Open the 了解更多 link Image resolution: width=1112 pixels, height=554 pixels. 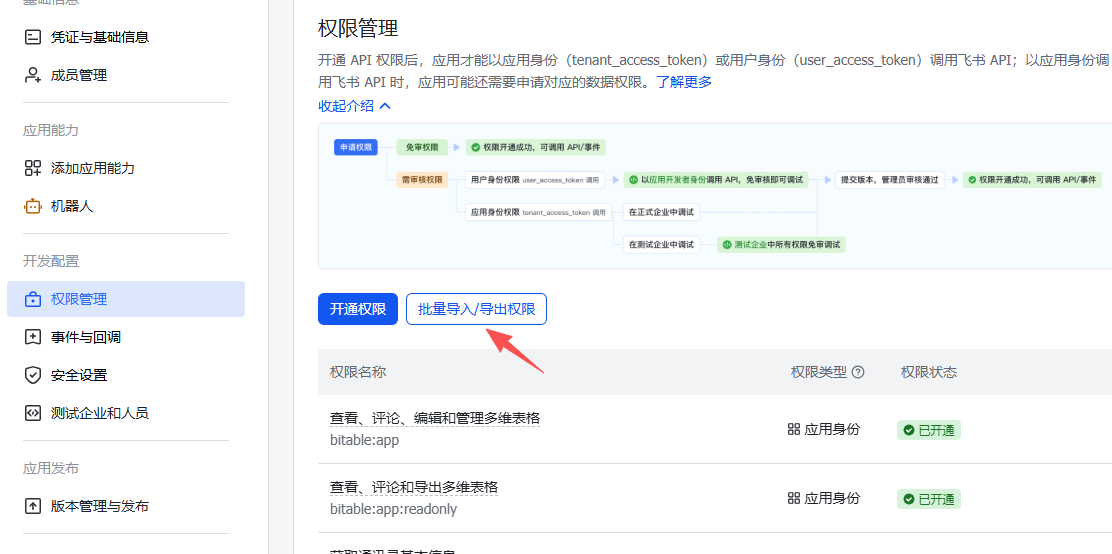click(x=684, y=82)
